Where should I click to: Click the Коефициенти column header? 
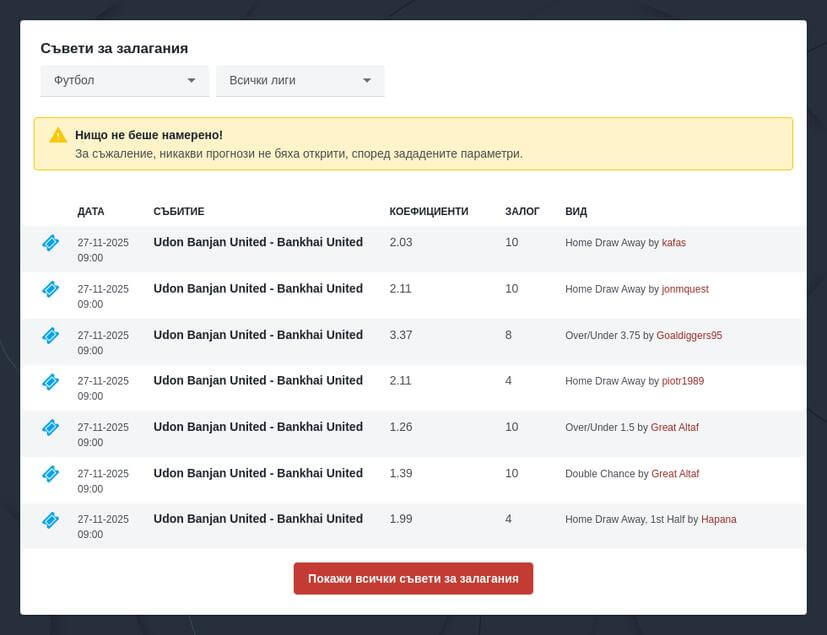[428, 212]
